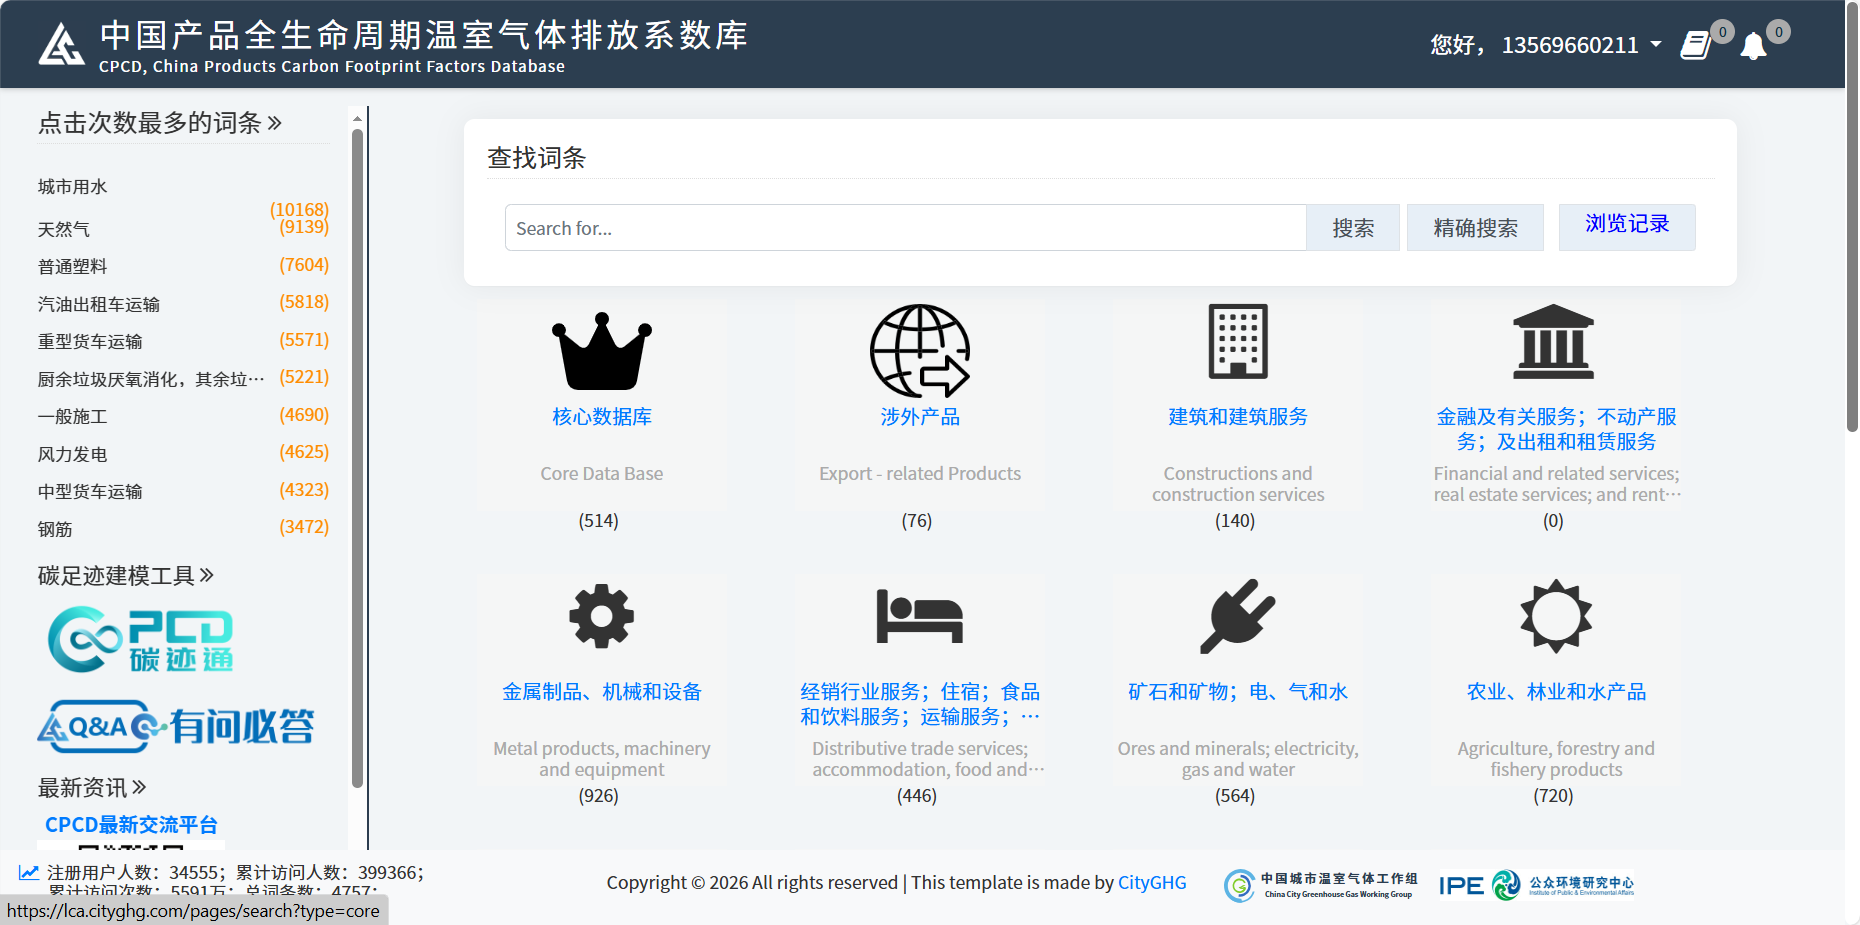Click the bed icon for accommodation services

pyautogui.click(x=919, y=616)
